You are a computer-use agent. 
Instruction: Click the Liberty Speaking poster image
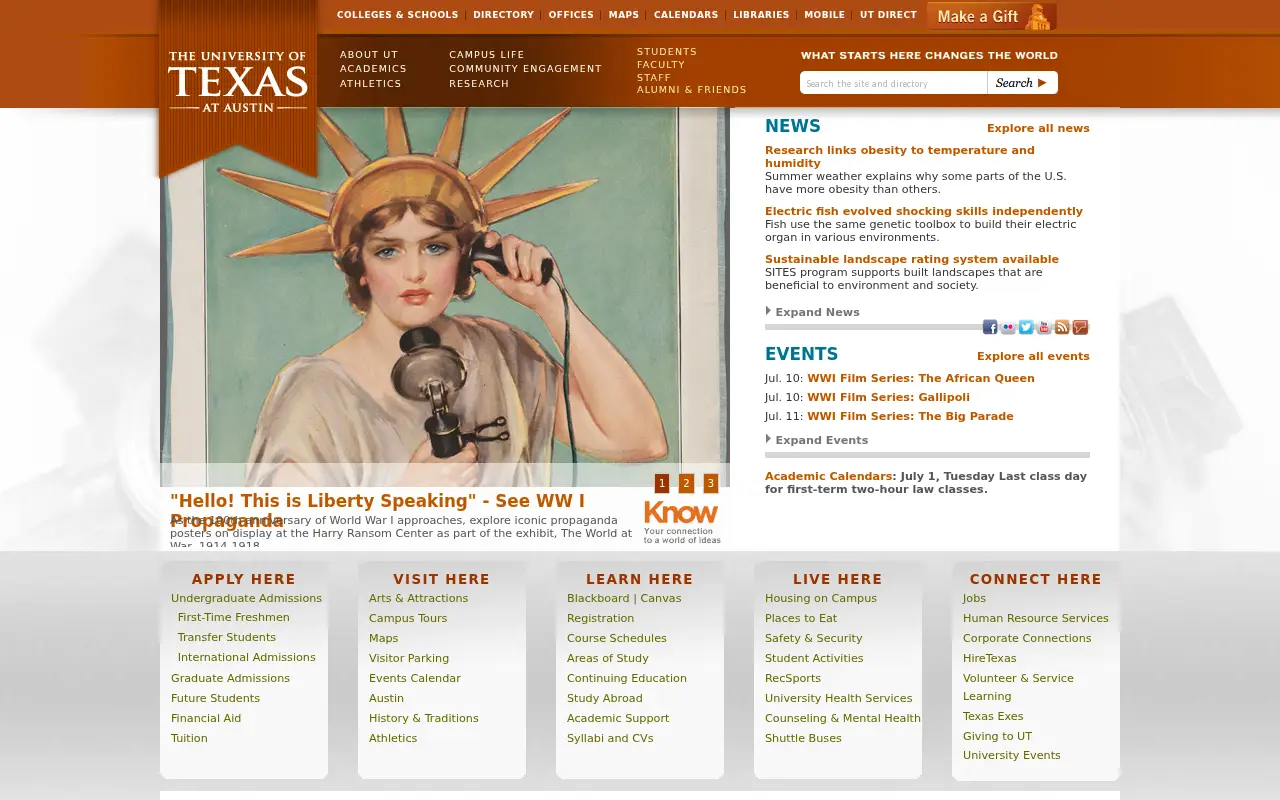[x=445, y=297]
